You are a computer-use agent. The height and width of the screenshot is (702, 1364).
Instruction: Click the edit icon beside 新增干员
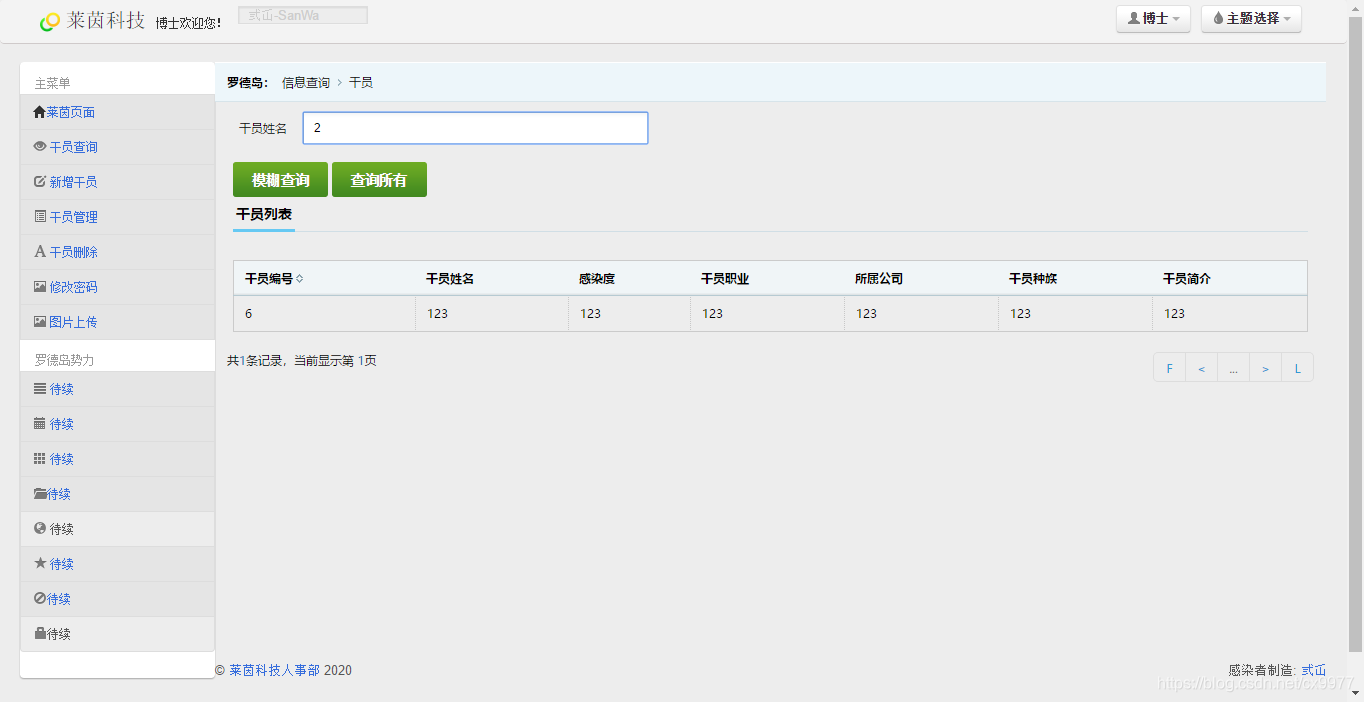coord(40,182)
